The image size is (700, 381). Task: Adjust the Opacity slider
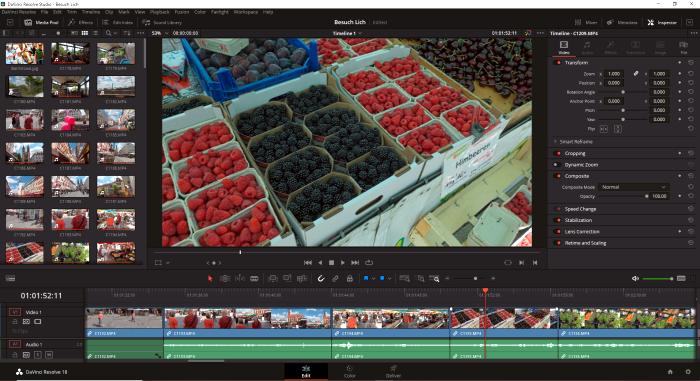point(622,196)
